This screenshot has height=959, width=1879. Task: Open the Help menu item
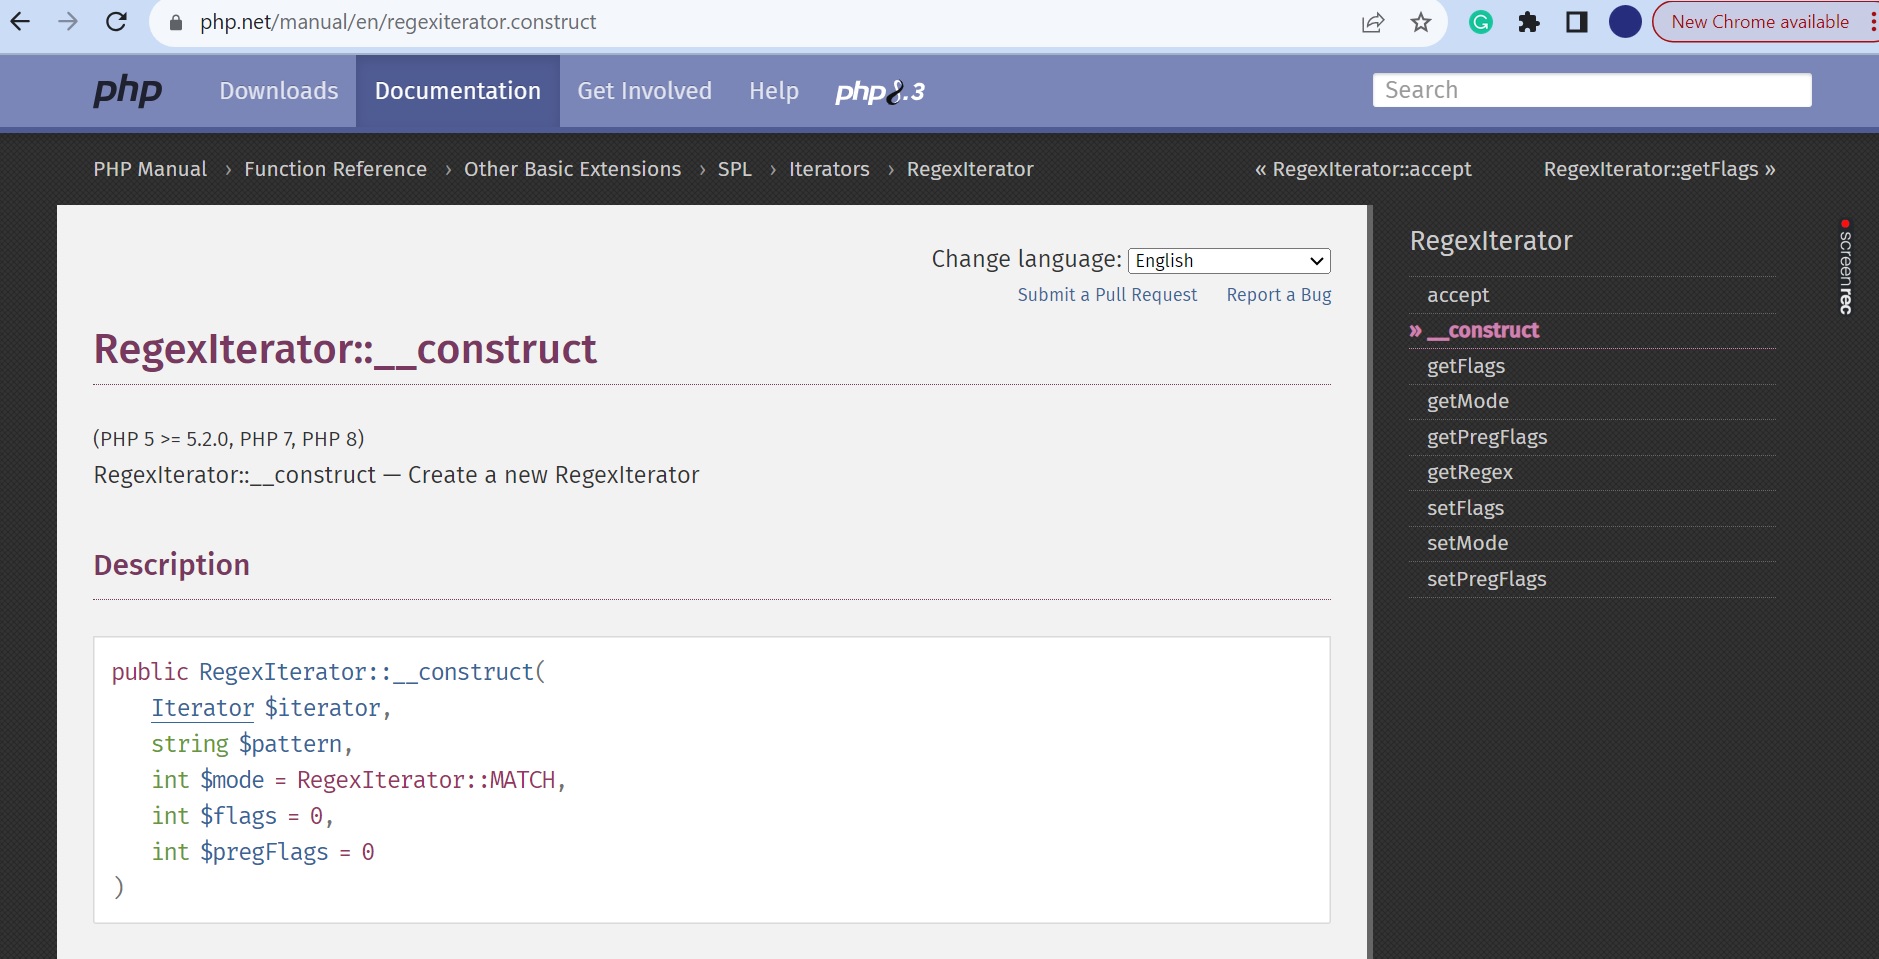[774, 91]
